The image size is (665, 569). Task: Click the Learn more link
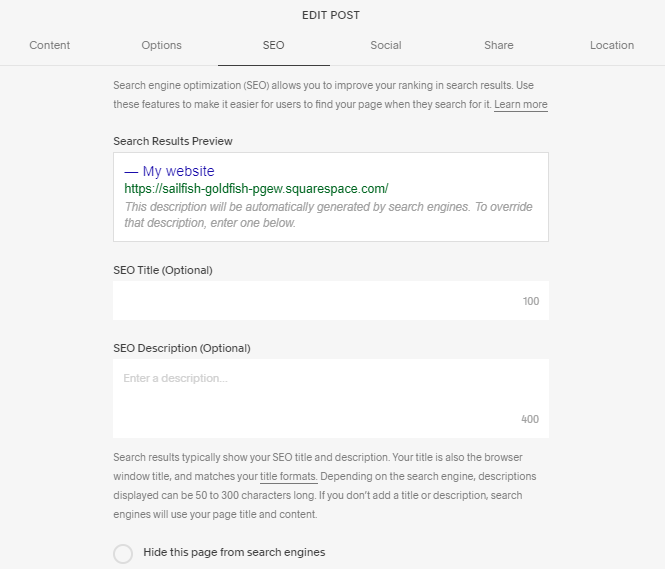pos(520,105)
